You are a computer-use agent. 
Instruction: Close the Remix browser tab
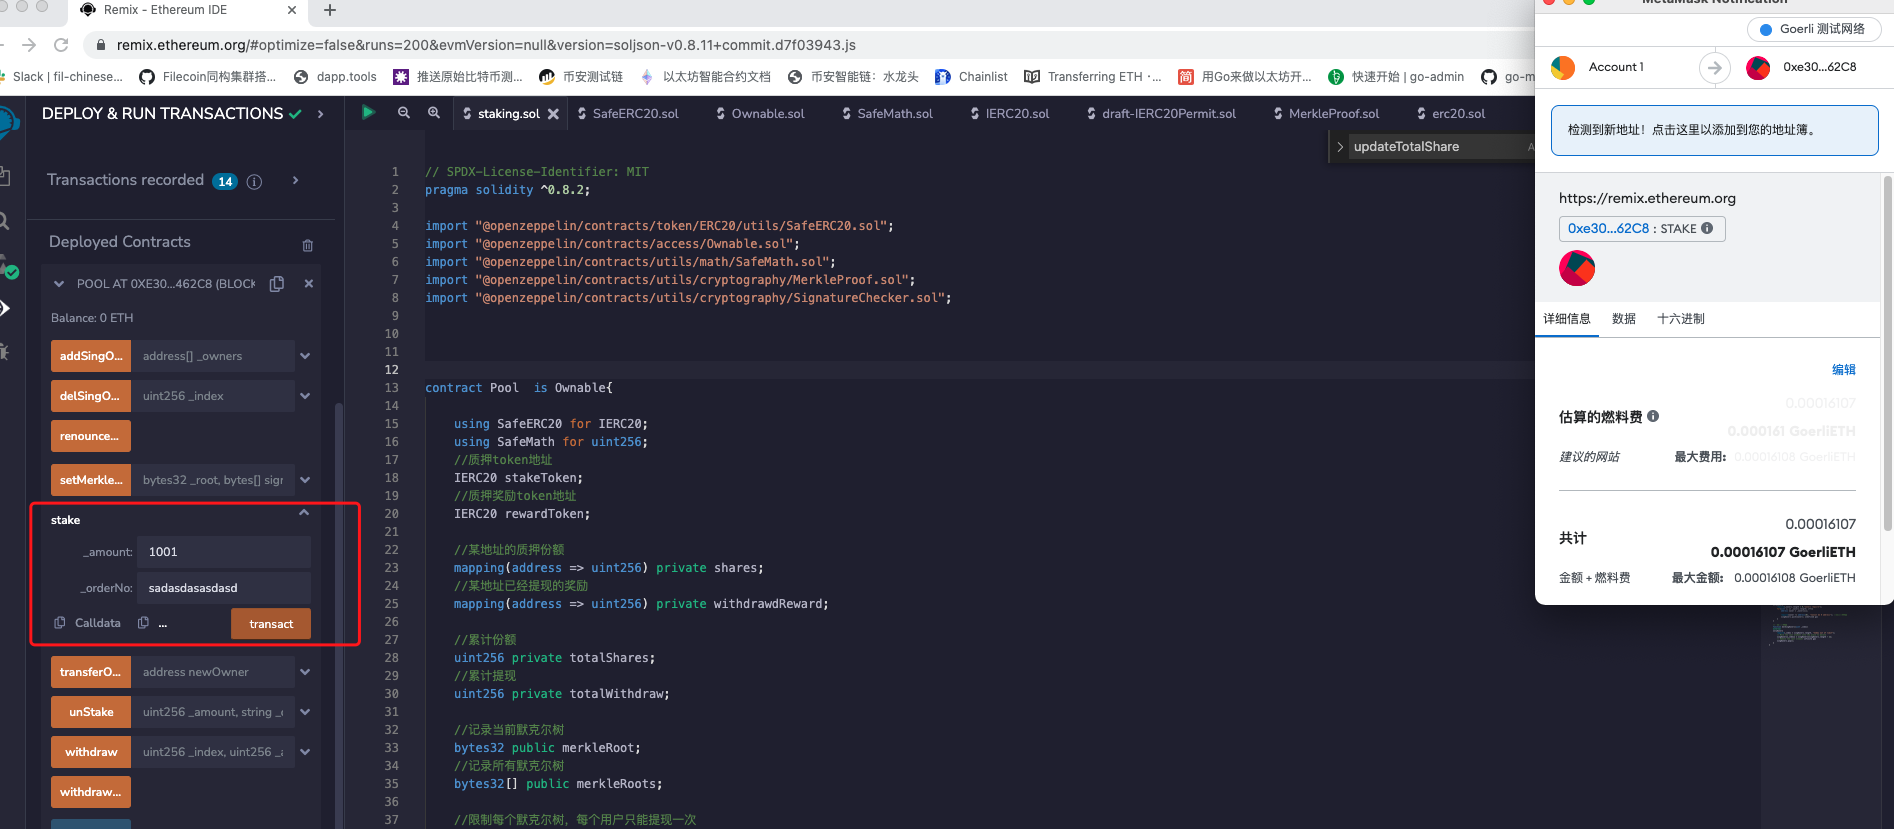pos(292,10)
